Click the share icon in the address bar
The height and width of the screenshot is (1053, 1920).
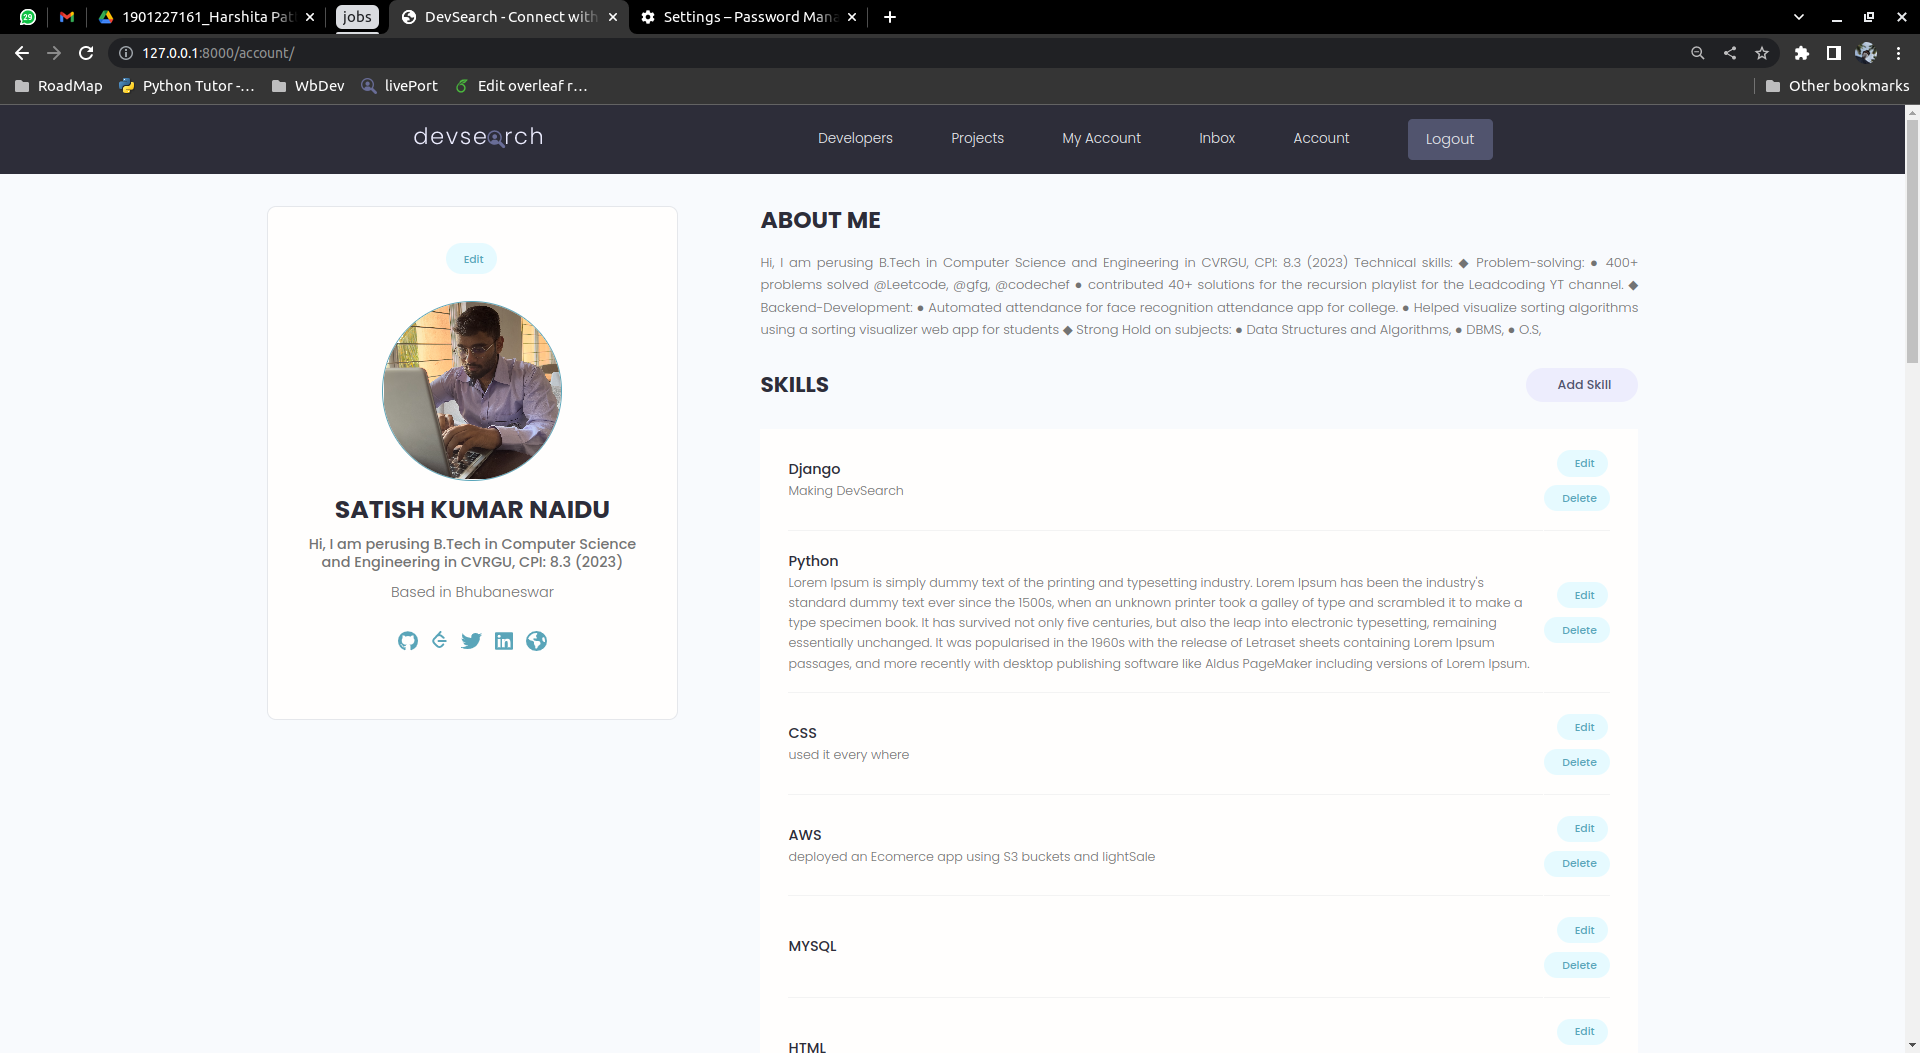click(1730, 53)
